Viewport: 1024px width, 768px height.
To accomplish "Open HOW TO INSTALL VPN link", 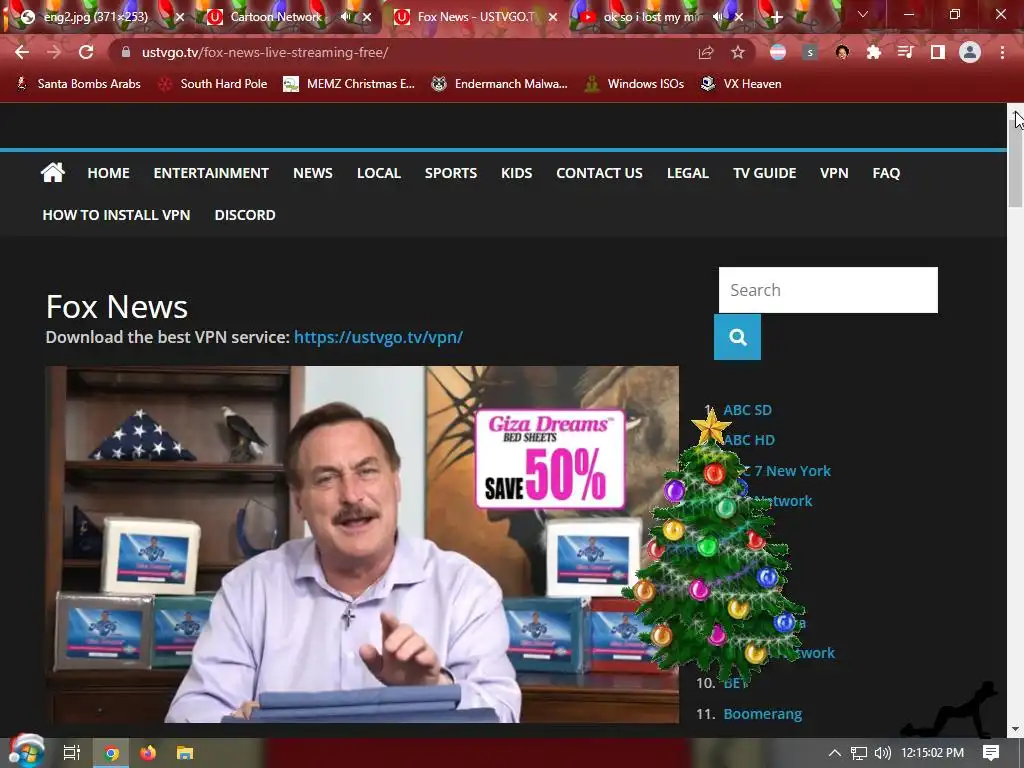I will pyautogui.click(x=116, y=215).
